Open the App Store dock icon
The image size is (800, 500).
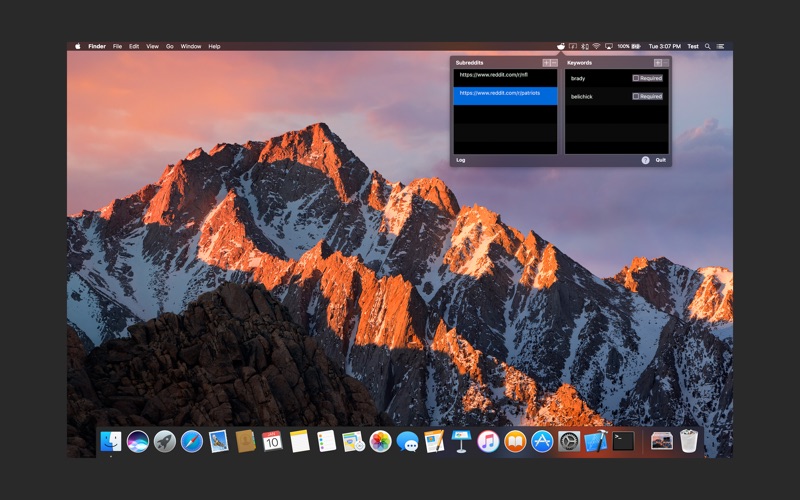coord(542,441)
